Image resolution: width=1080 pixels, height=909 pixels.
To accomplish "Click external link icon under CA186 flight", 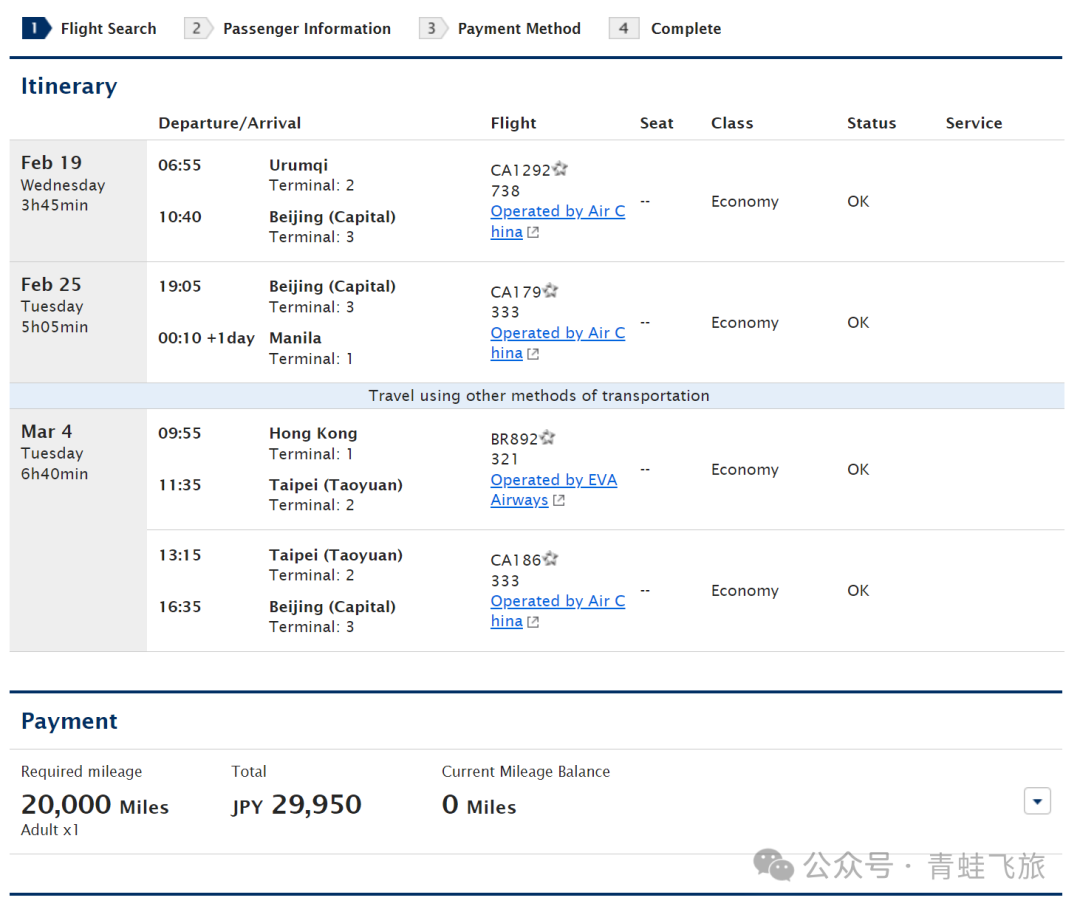I will pos(533,622).
